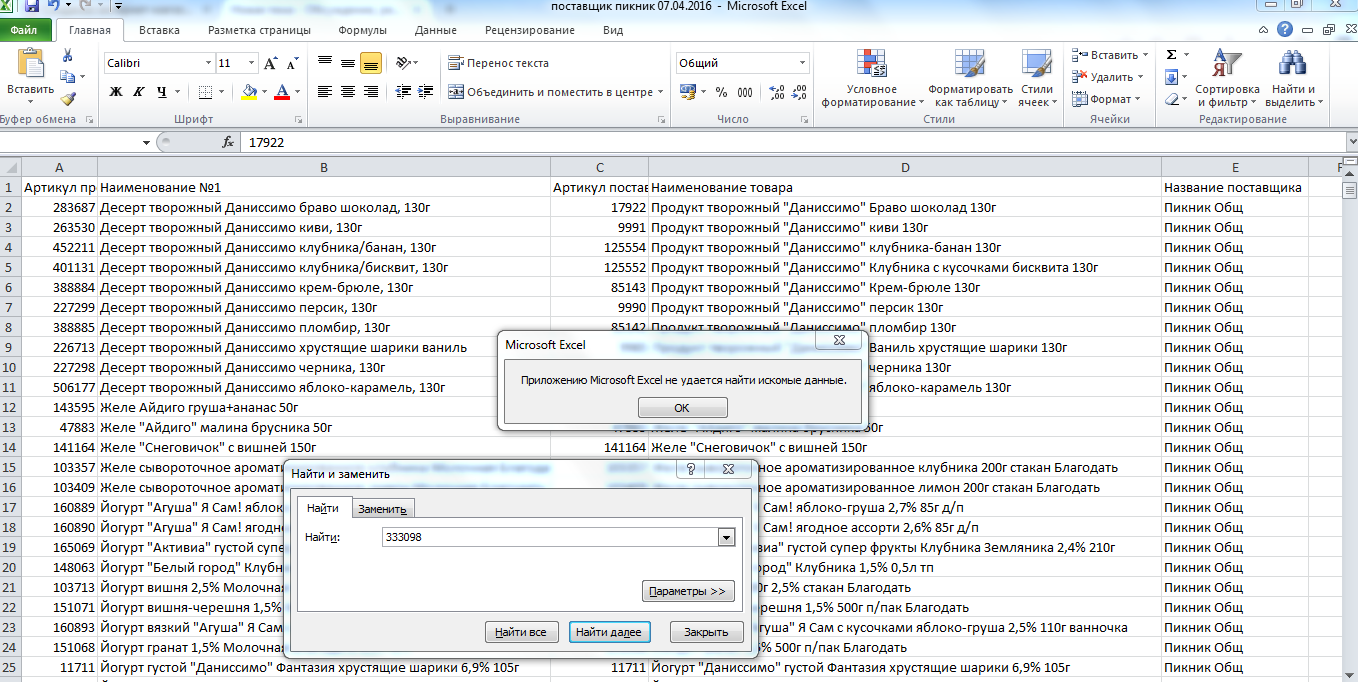Apply the fill color bucket icon

(249, 92)
